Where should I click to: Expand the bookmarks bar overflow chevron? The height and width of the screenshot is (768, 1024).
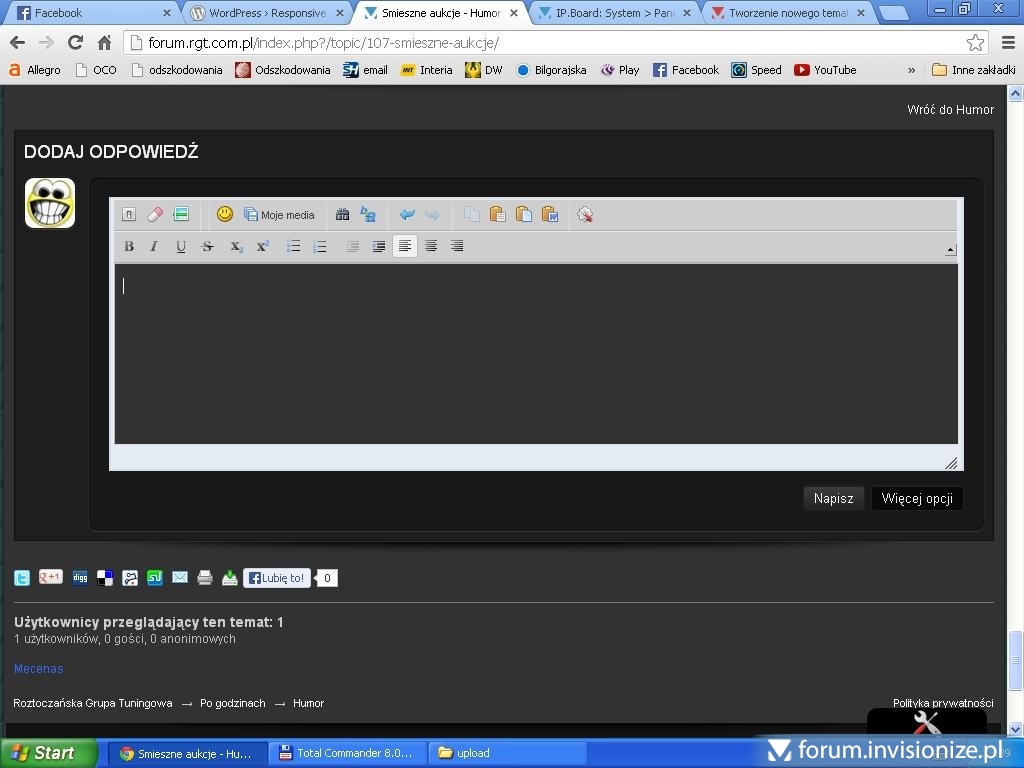911,70
